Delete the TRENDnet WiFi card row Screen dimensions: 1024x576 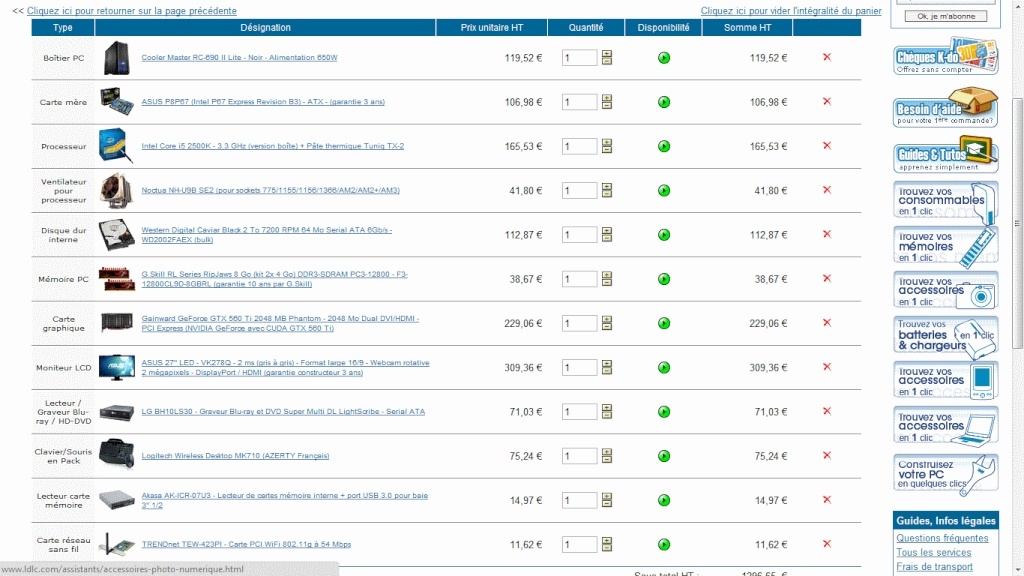click(x=827, y=544)
